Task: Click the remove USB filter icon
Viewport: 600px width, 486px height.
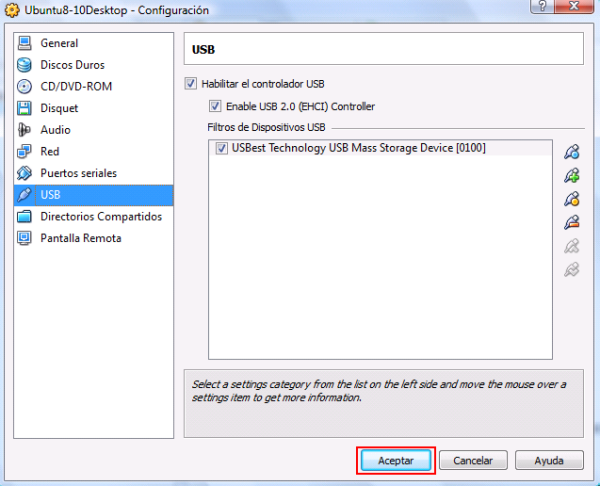Action: pyautogui.click(x=571, y=221)
